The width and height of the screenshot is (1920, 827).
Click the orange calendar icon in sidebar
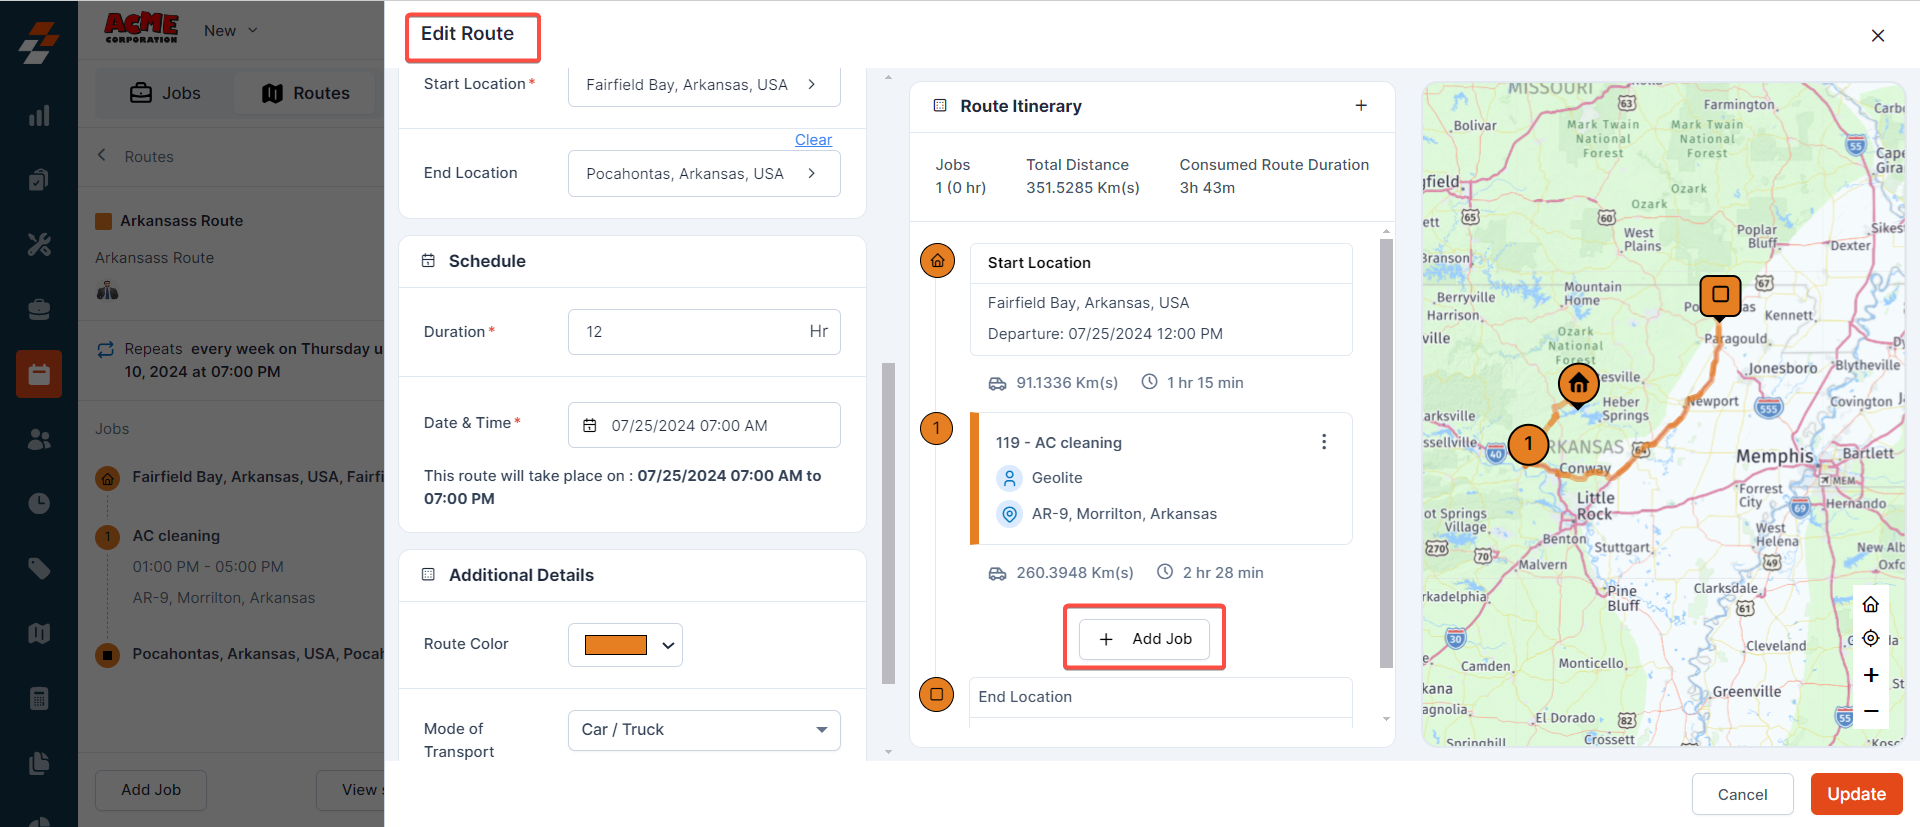39,375
